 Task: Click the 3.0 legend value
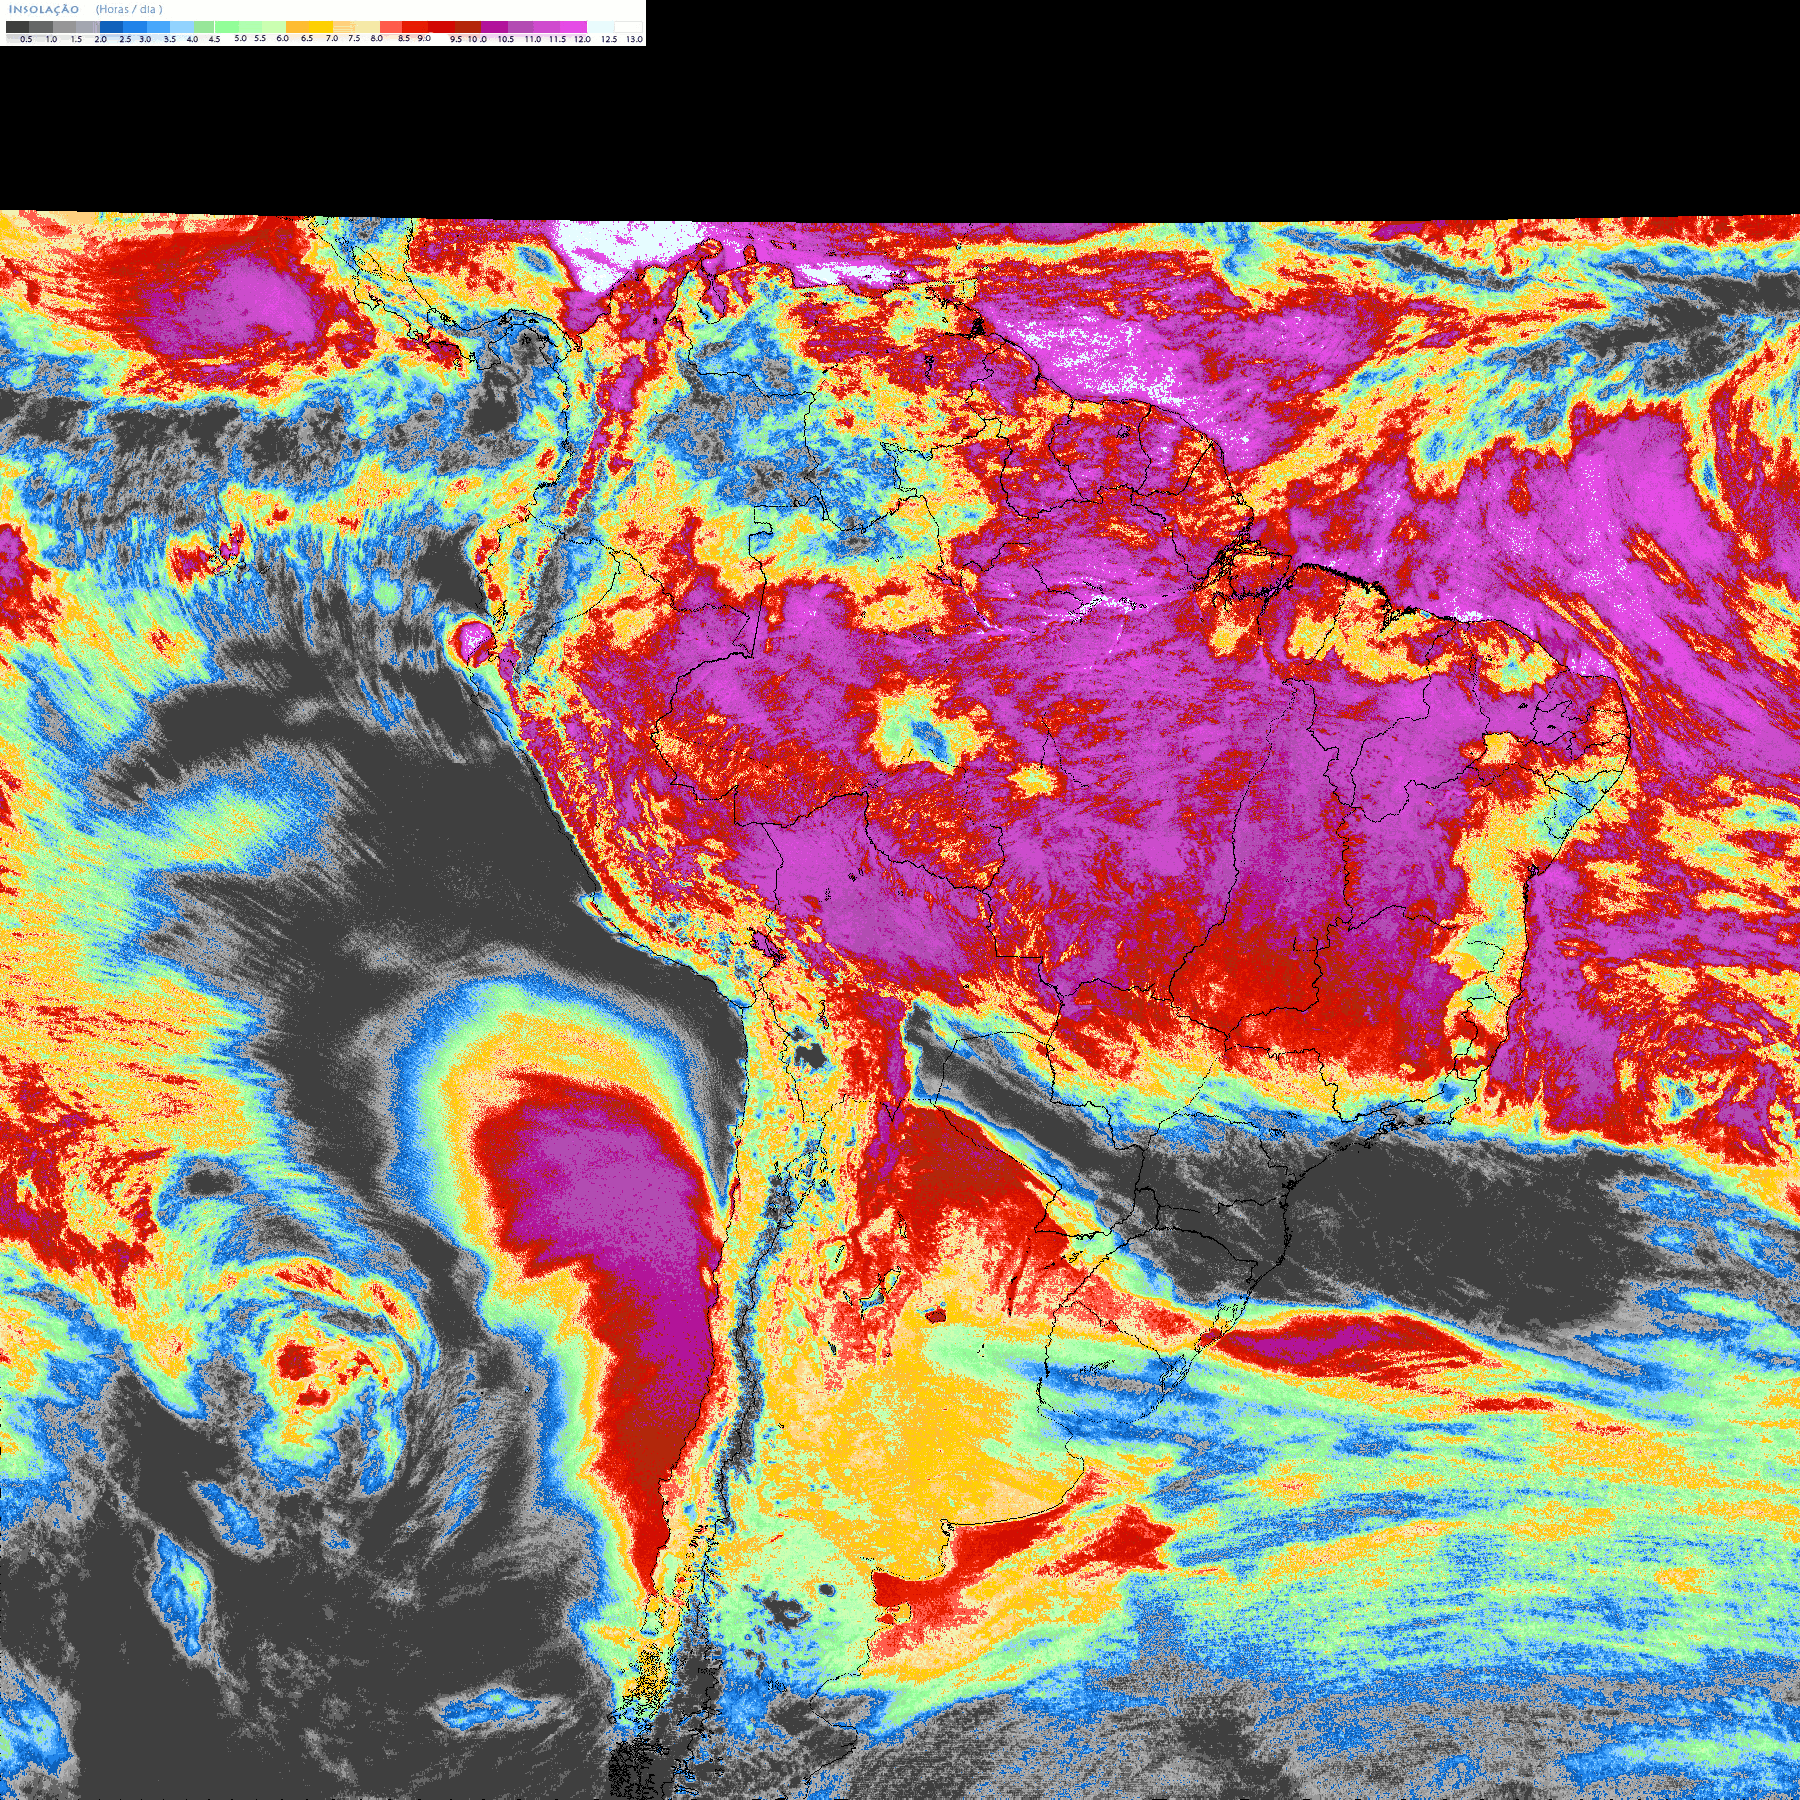click(145, 39)
